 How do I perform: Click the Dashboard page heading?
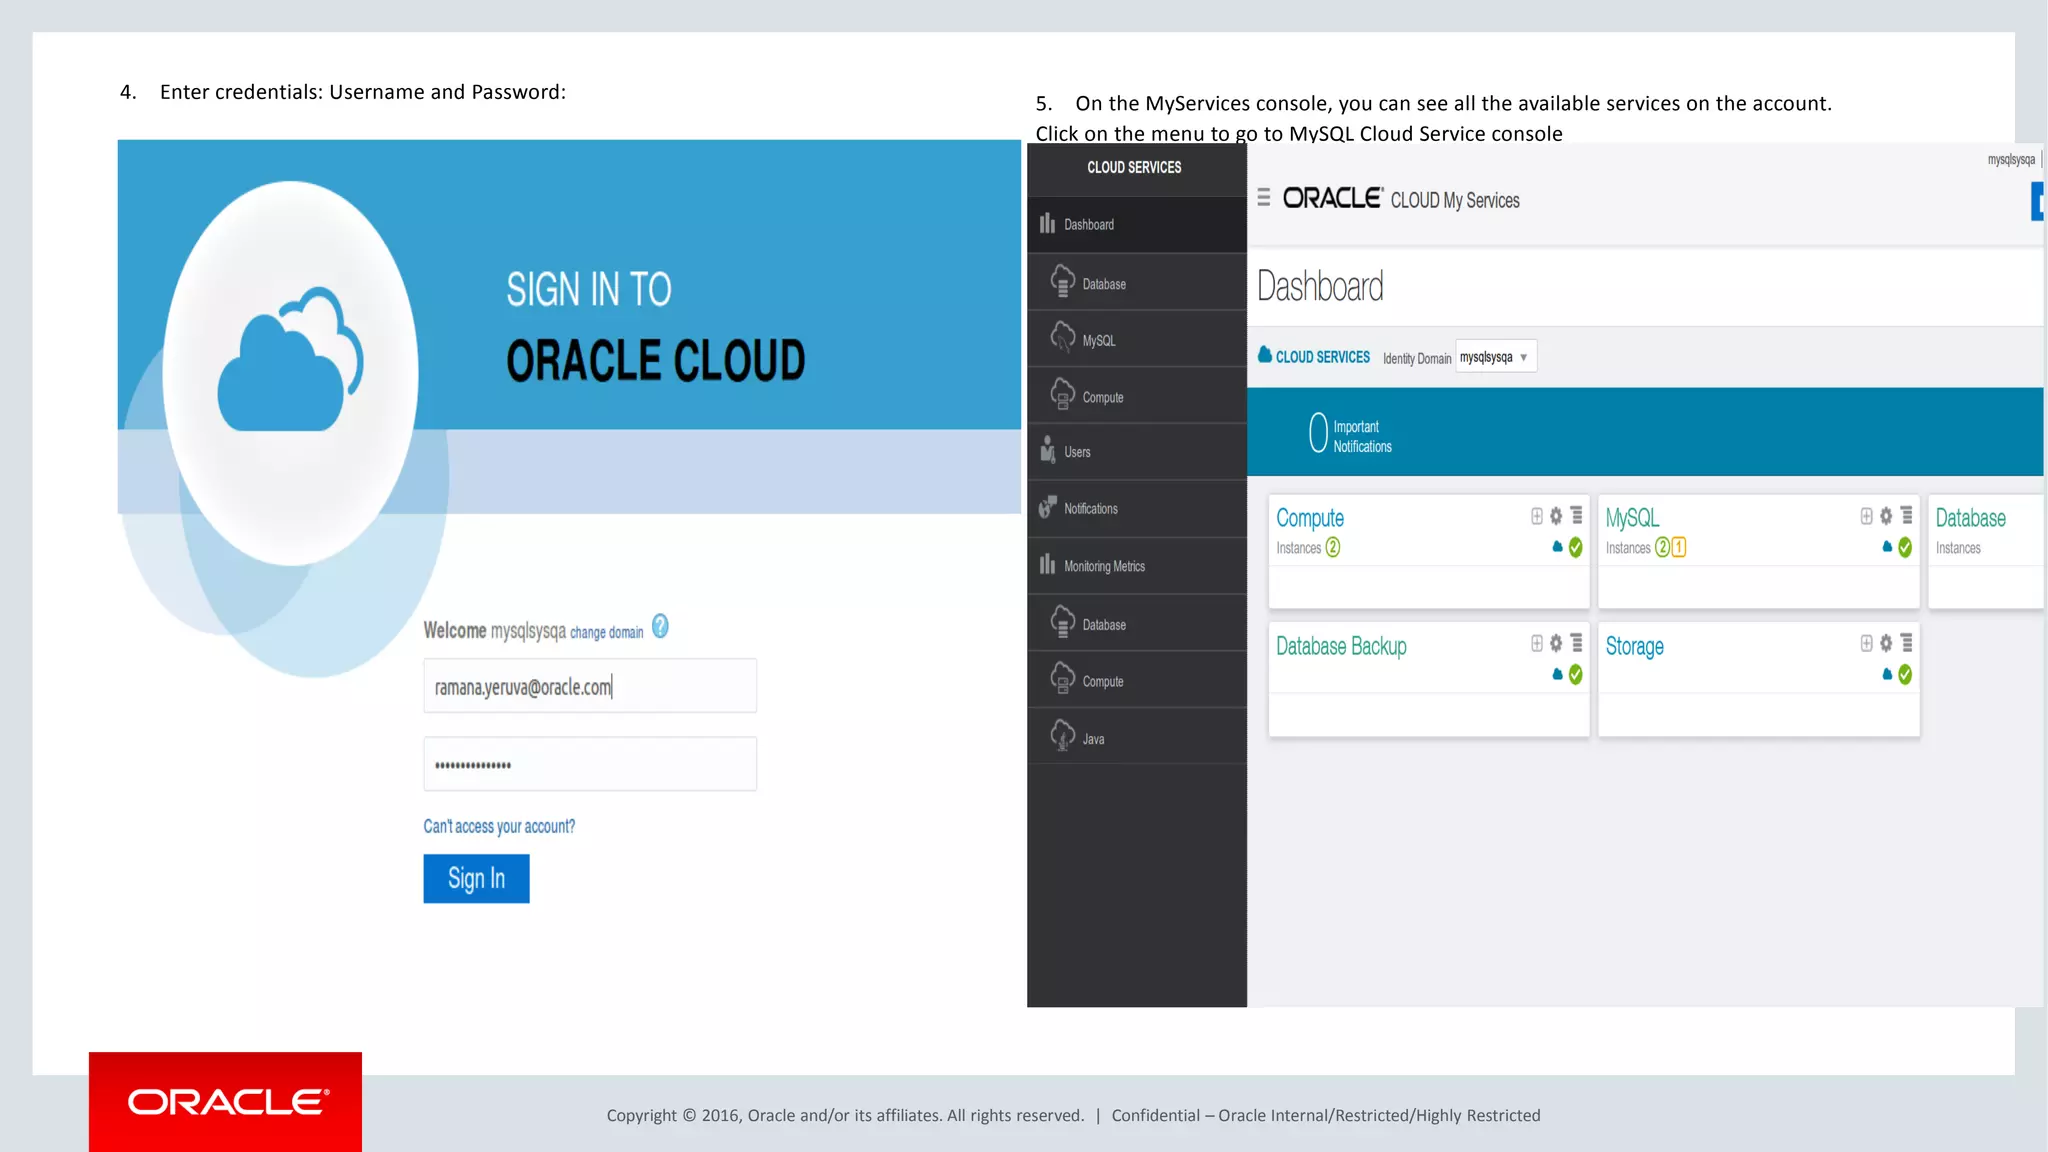1320,286
